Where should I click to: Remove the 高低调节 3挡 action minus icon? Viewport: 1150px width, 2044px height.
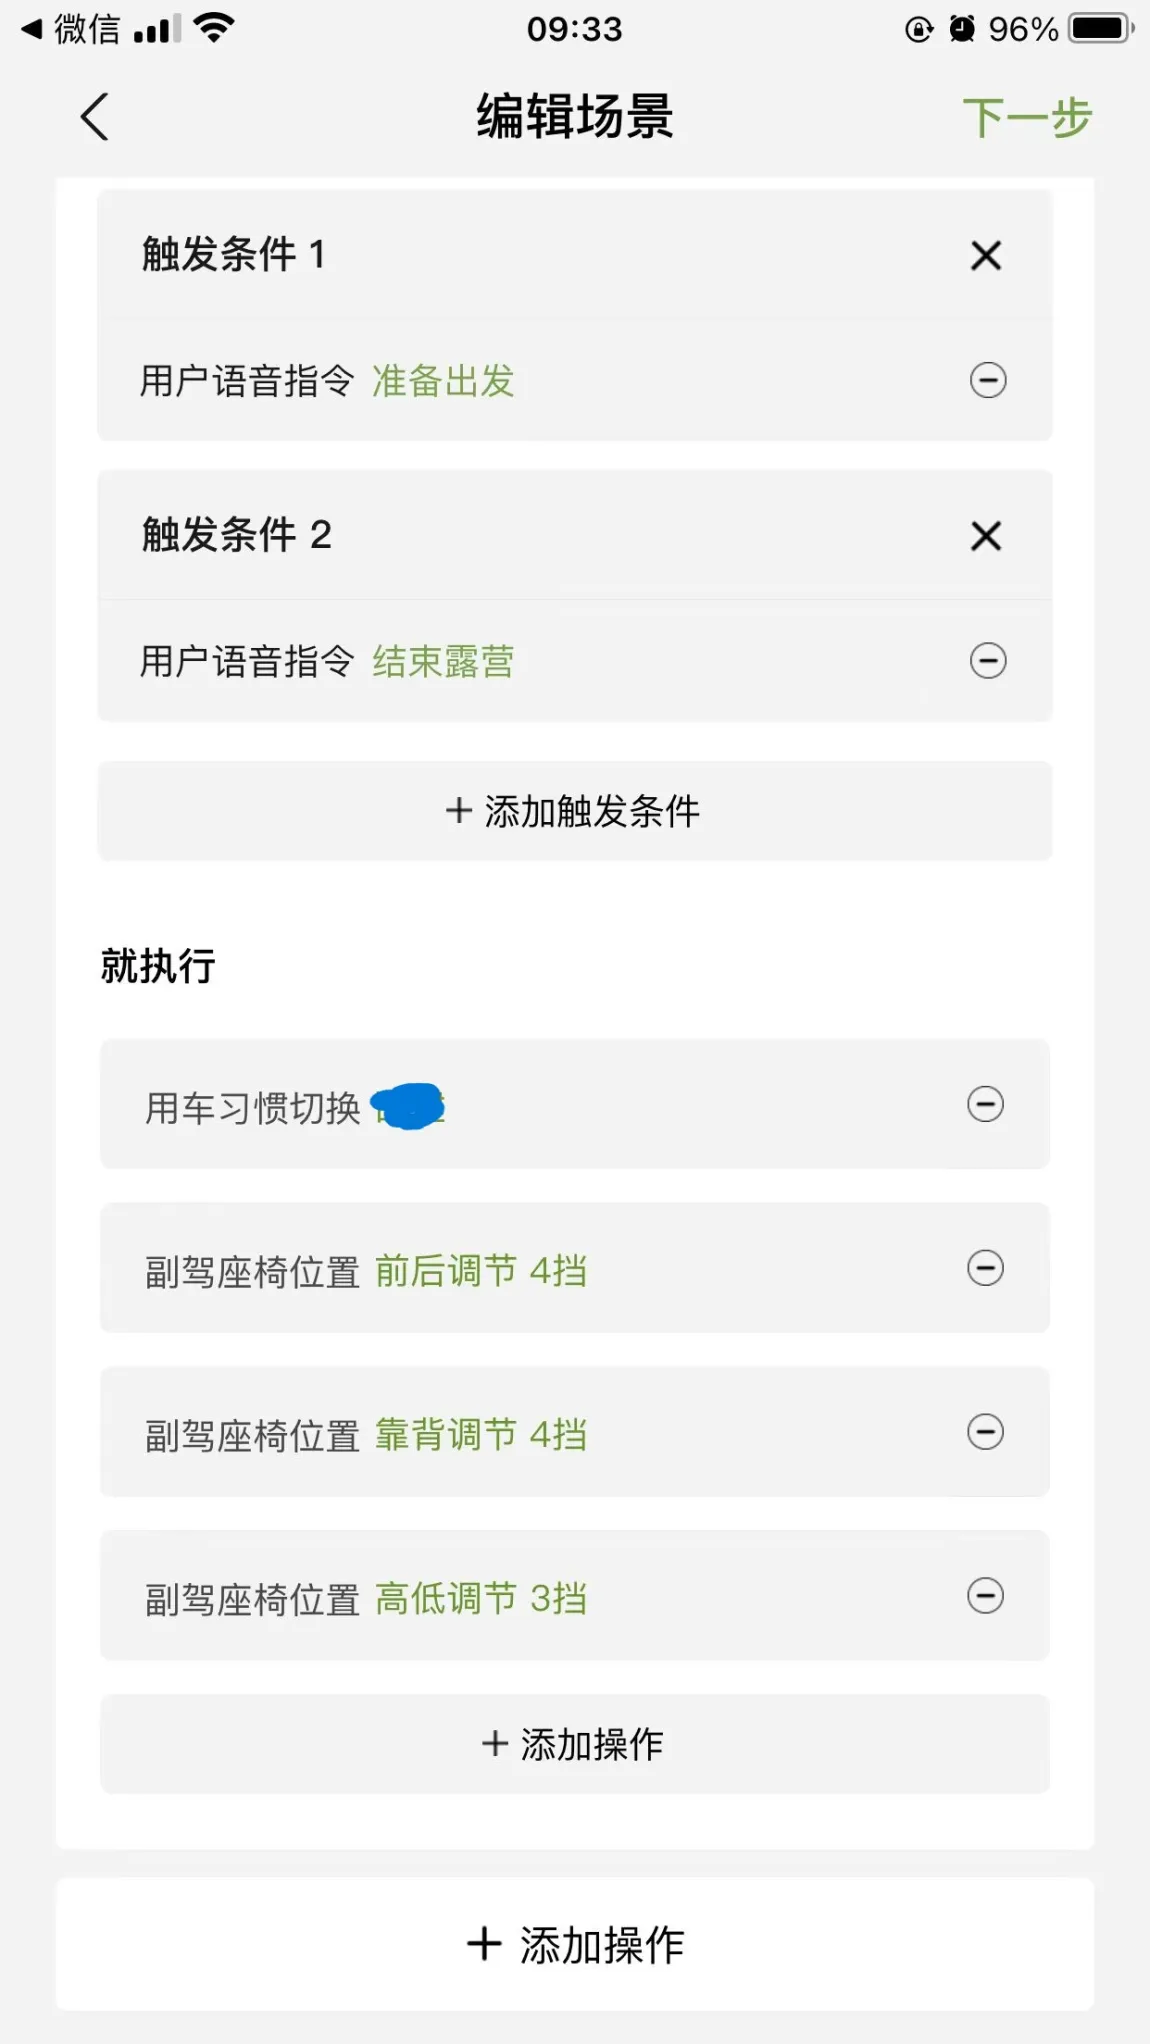(x=985, y=1596)
